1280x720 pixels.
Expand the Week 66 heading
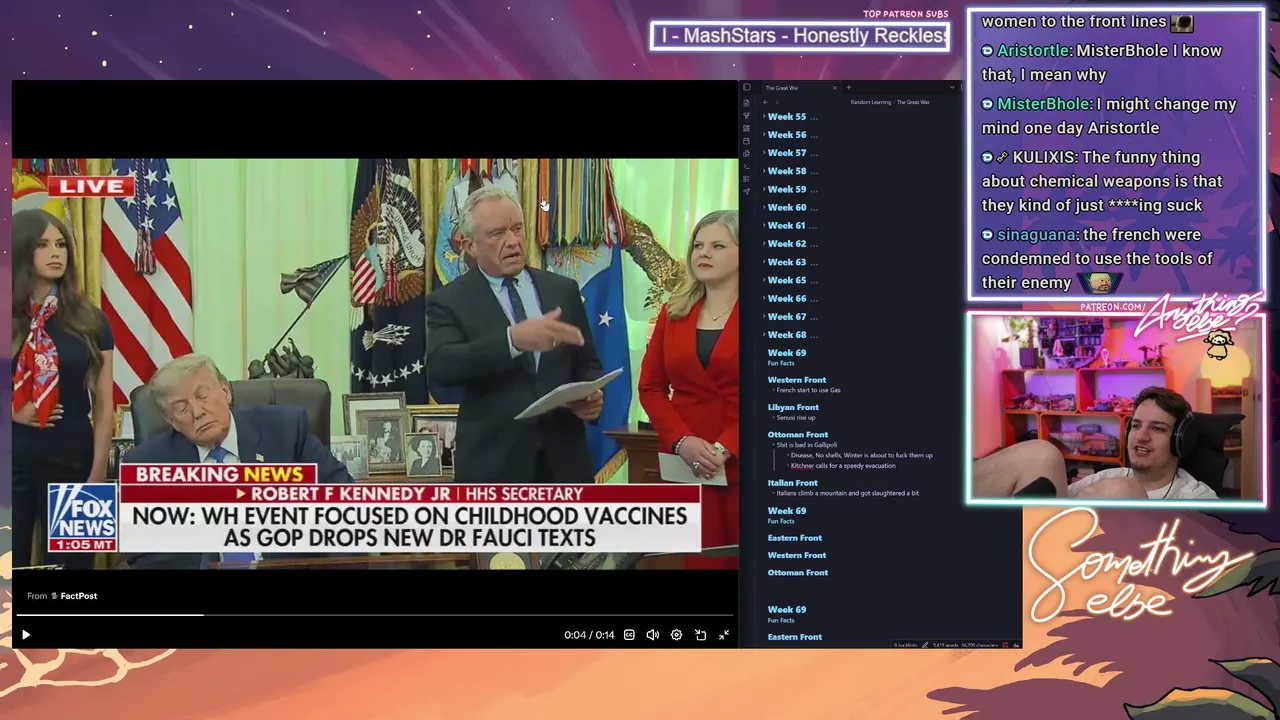(764, 299)
